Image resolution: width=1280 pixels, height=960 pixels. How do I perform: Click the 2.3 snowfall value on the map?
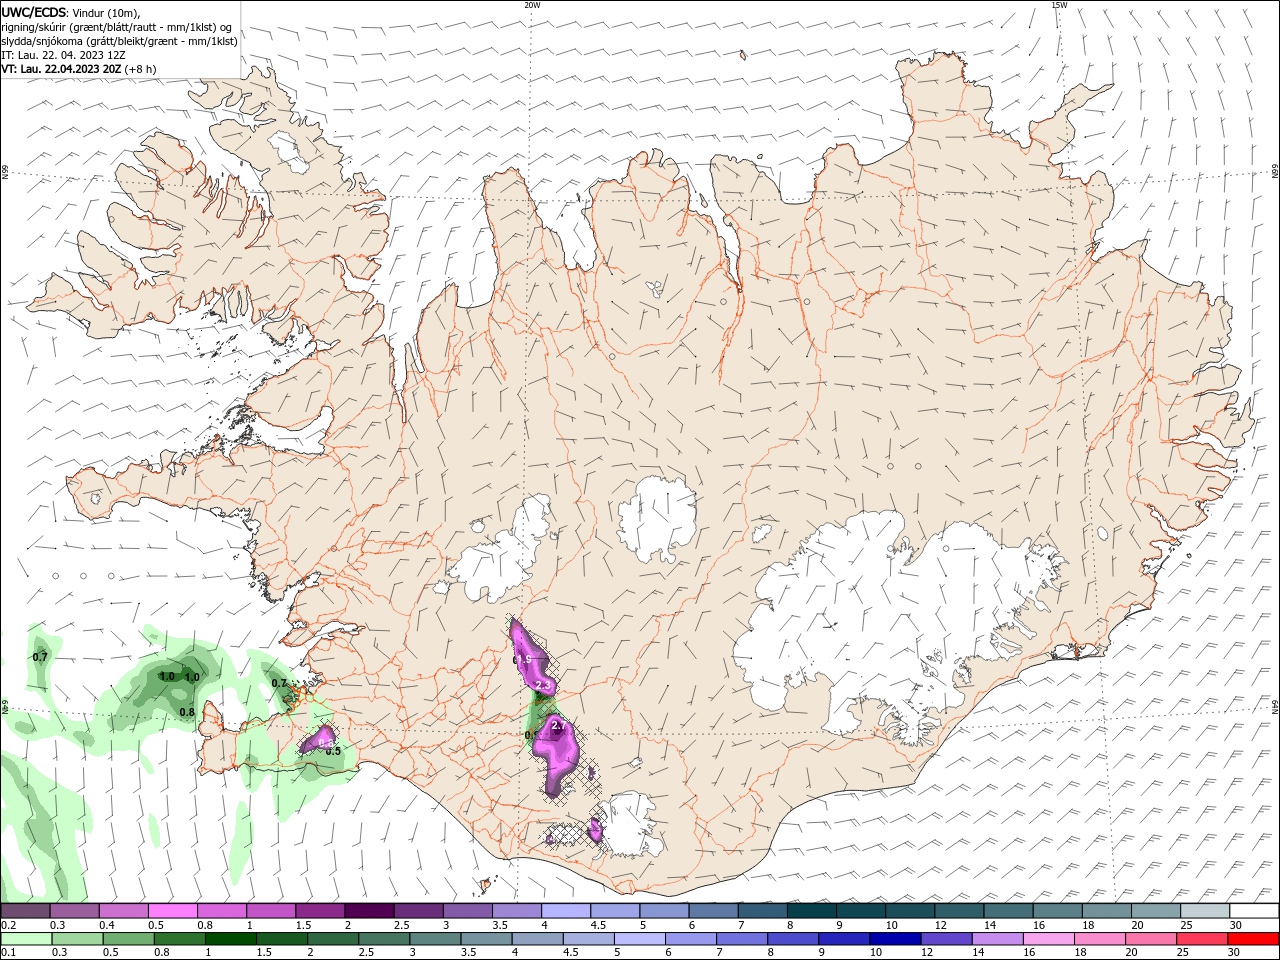point(544,686)
